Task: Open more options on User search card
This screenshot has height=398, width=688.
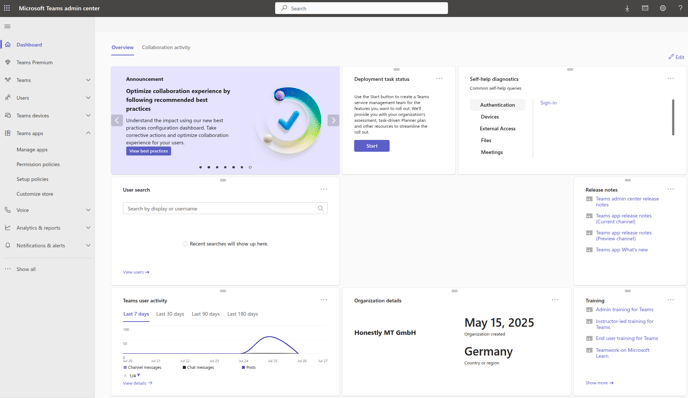Action: pyautogui.click(x=323, y=189)
